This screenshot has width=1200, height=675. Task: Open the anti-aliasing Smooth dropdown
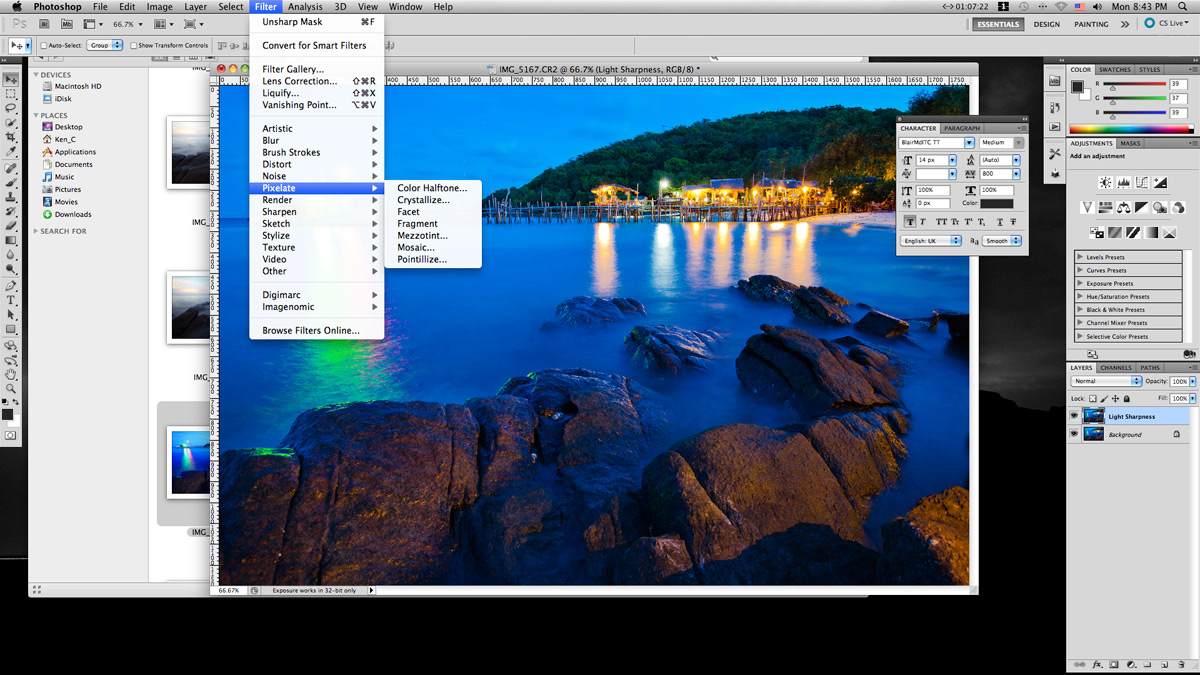coord(1001,241)
